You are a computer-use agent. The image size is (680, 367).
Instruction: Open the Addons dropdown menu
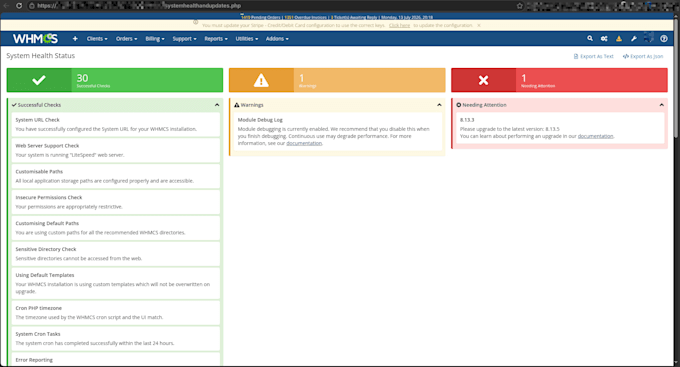click(x=277, y=39)
